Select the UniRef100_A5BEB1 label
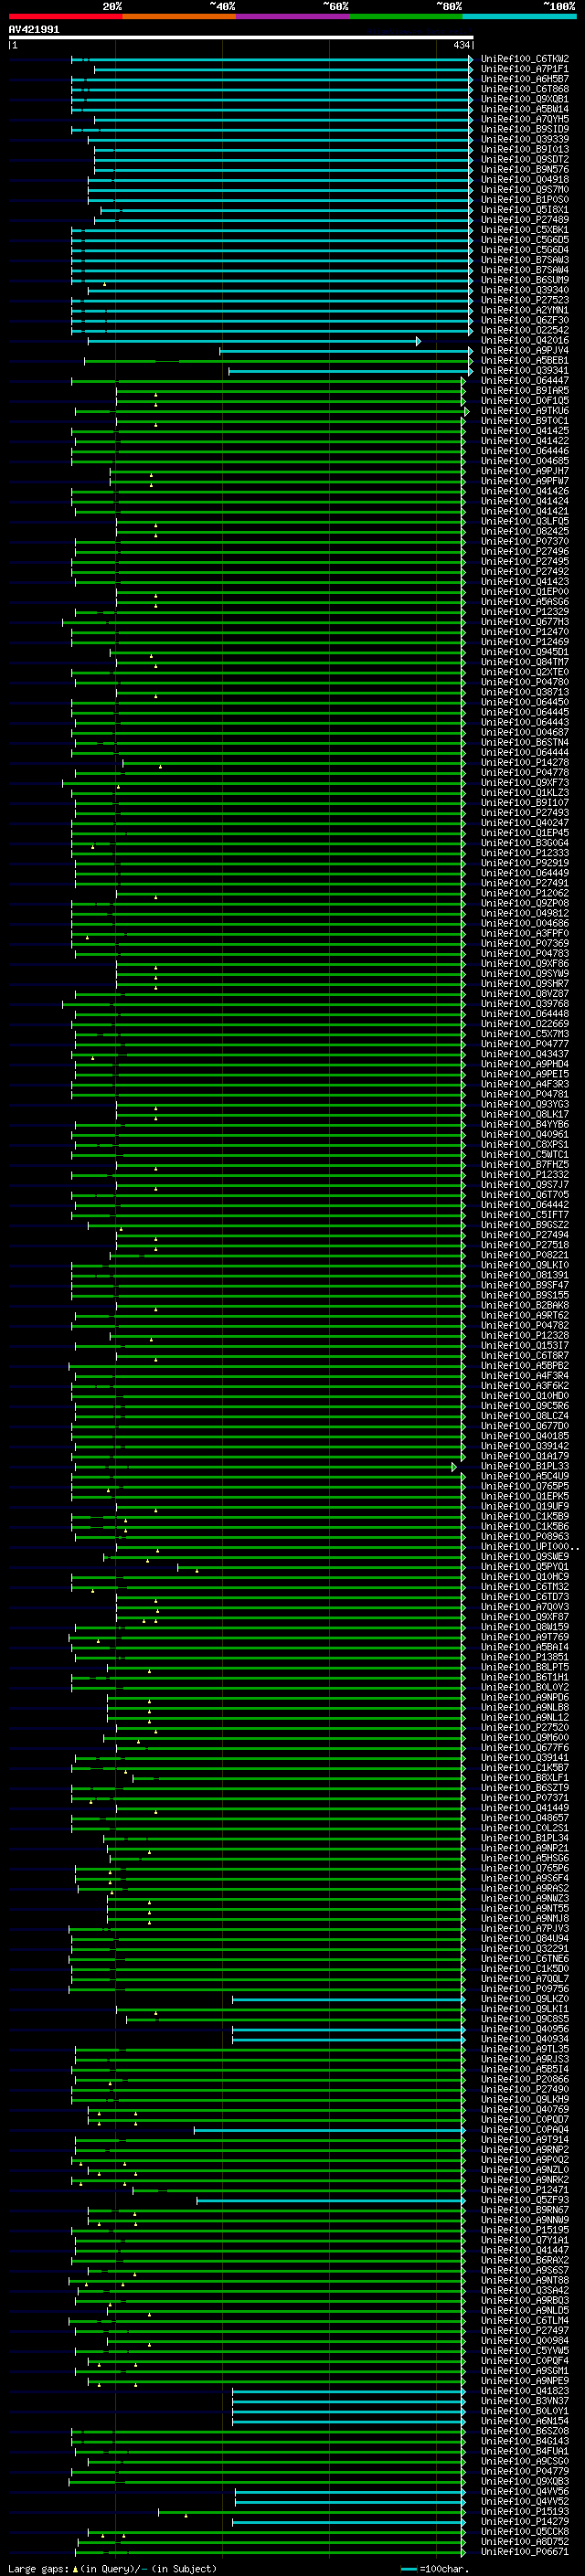Image resolution: width=585 pixels, height=2576 pixels. coord(525,360)
